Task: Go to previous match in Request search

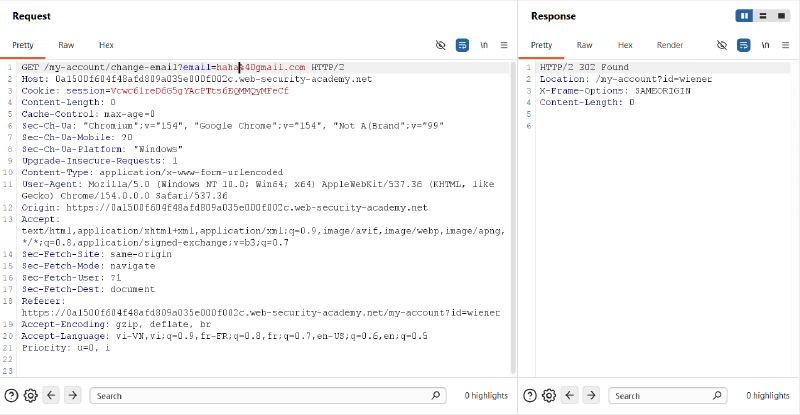Action: [x=51, y=395]
